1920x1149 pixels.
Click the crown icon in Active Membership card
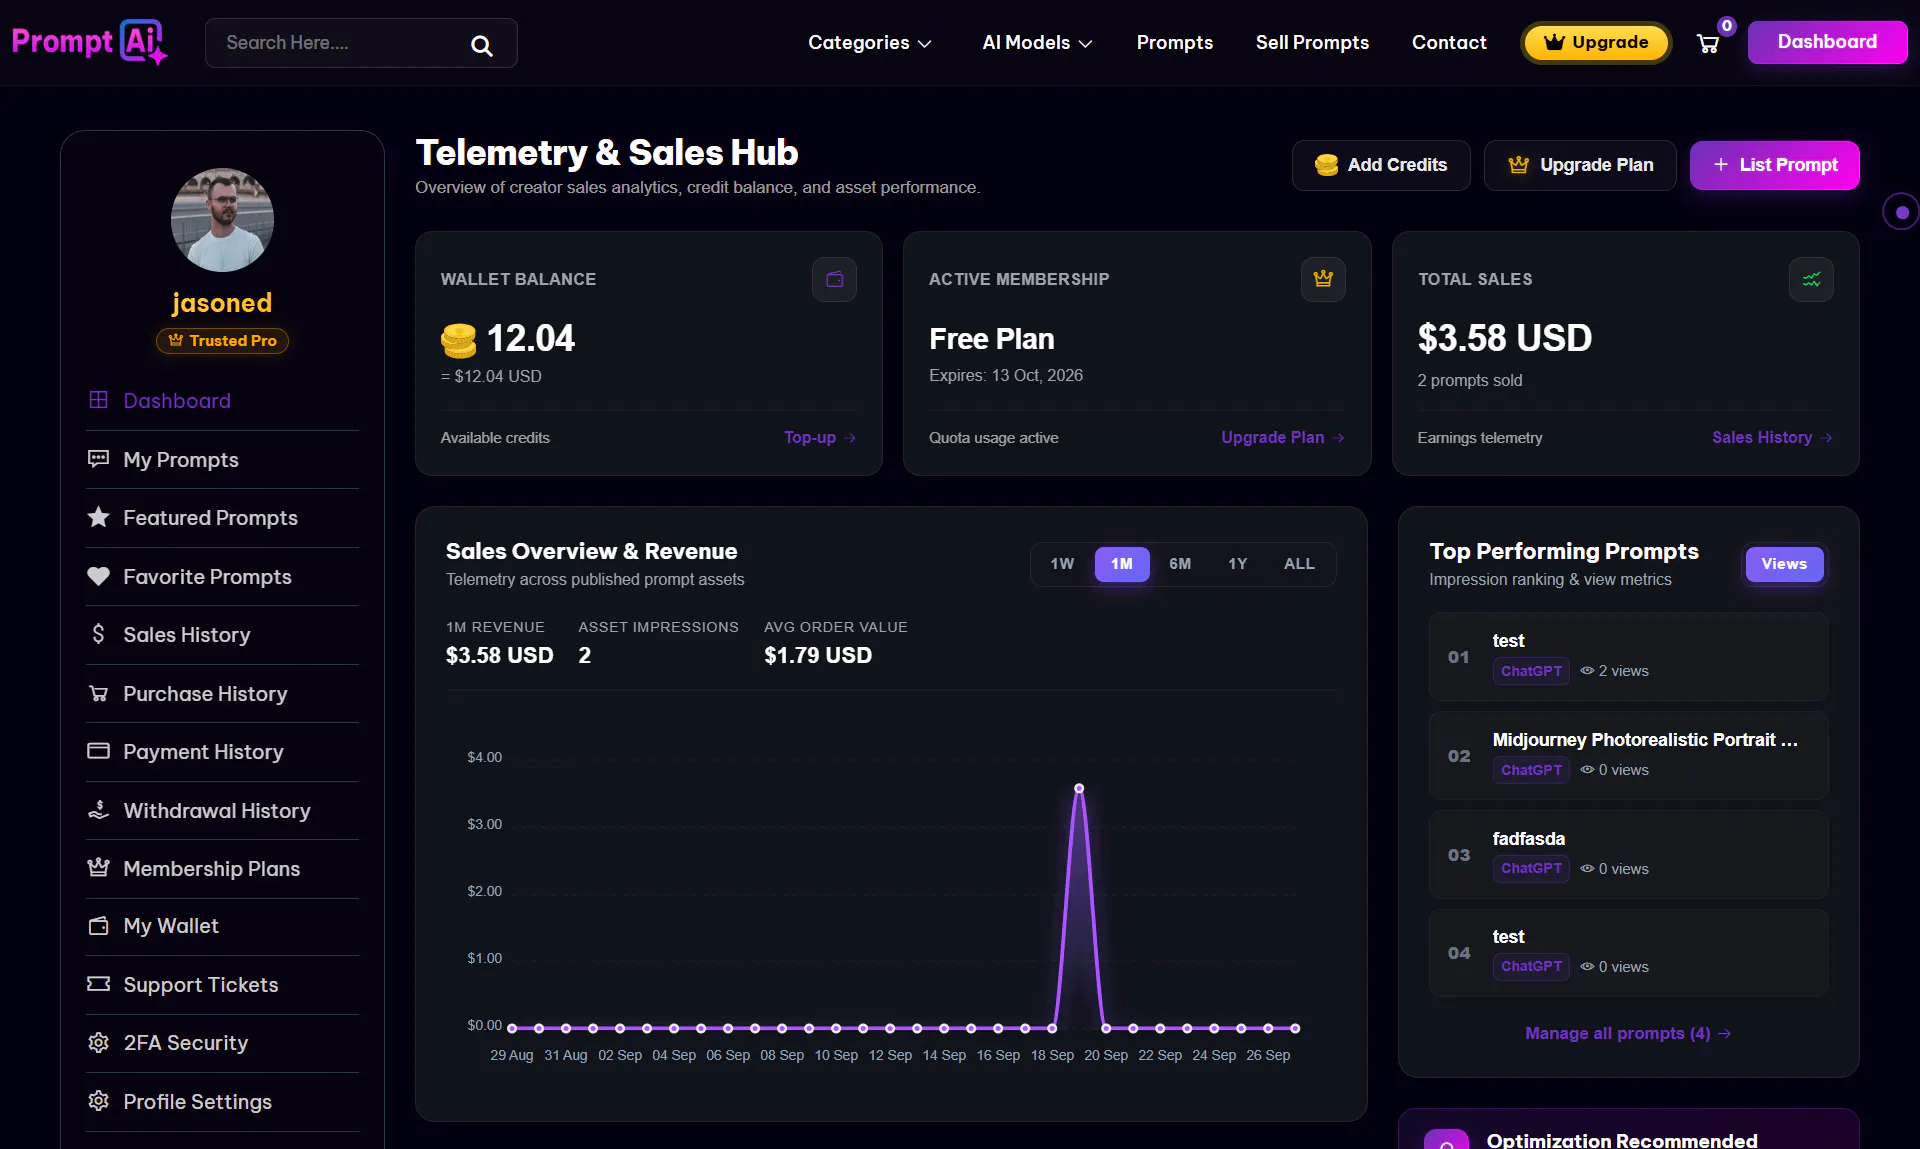point(1323,279)
